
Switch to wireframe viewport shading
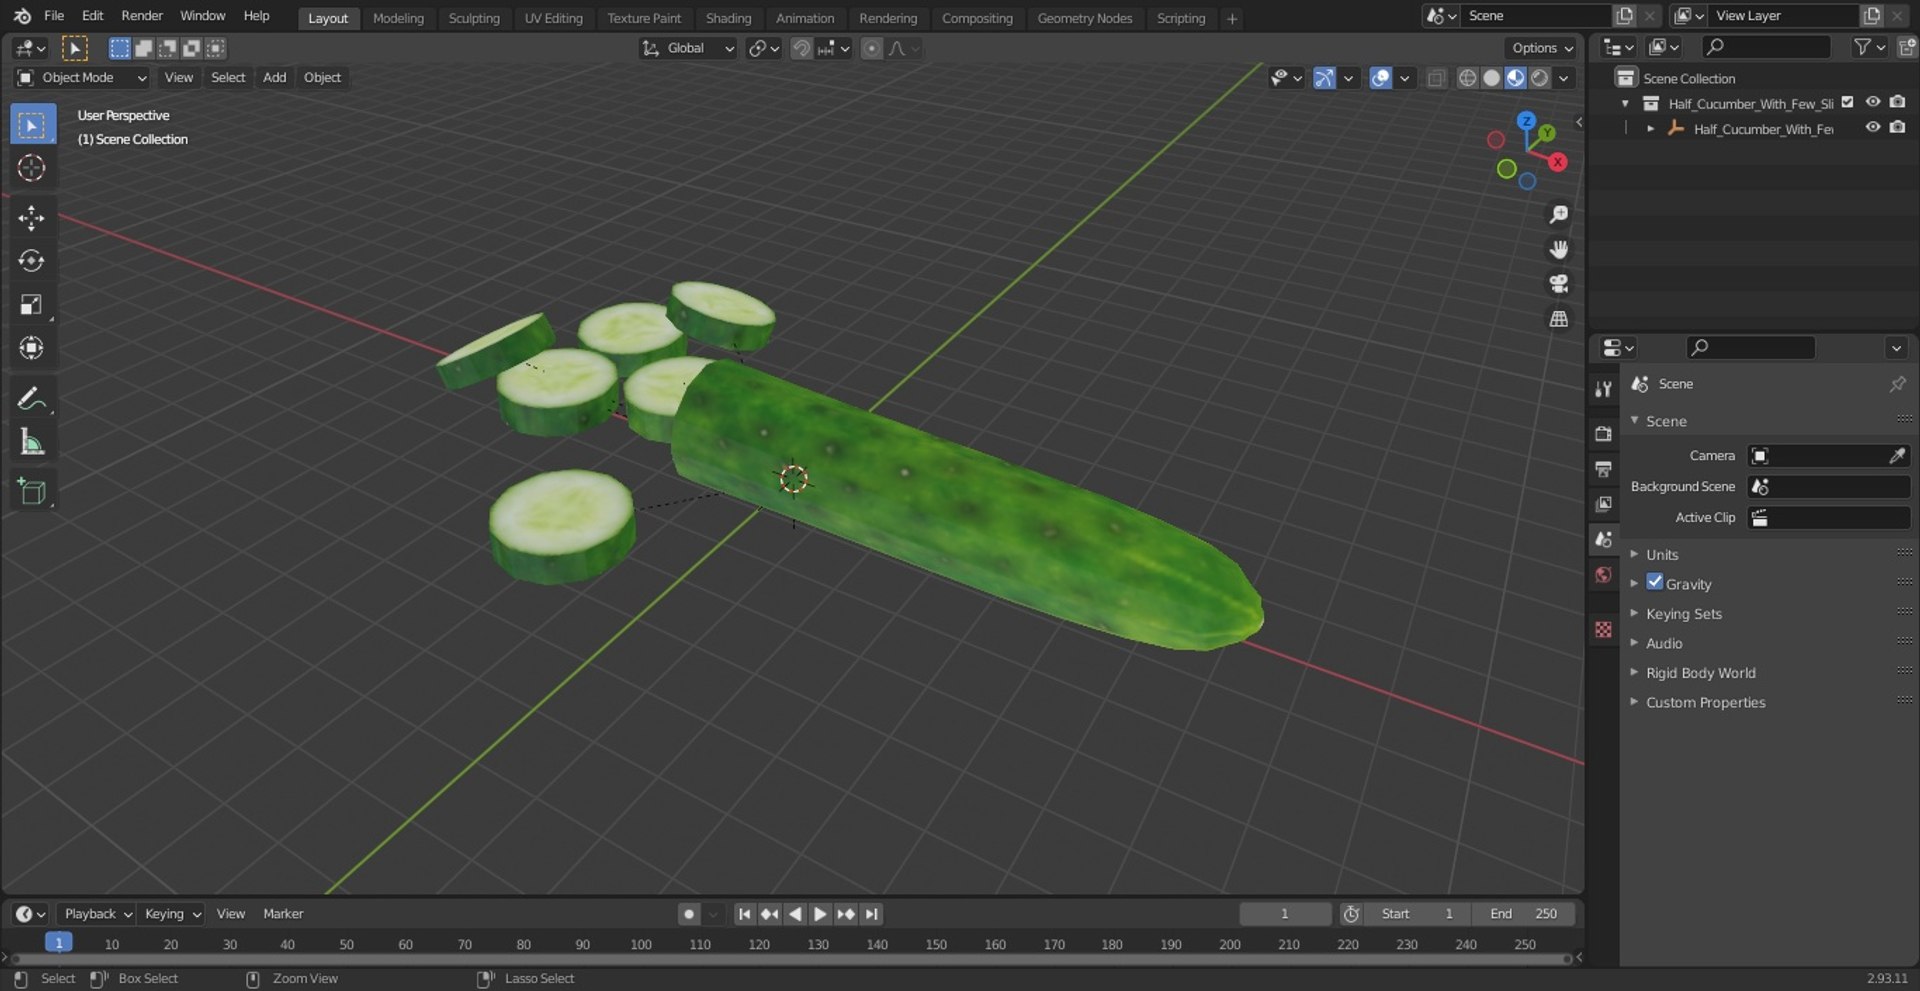[x=1467, y=78]
